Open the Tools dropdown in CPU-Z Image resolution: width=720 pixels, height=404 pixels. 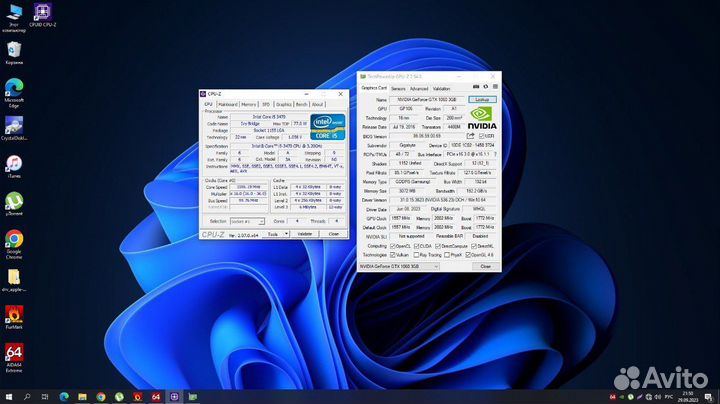click(276, 233)
